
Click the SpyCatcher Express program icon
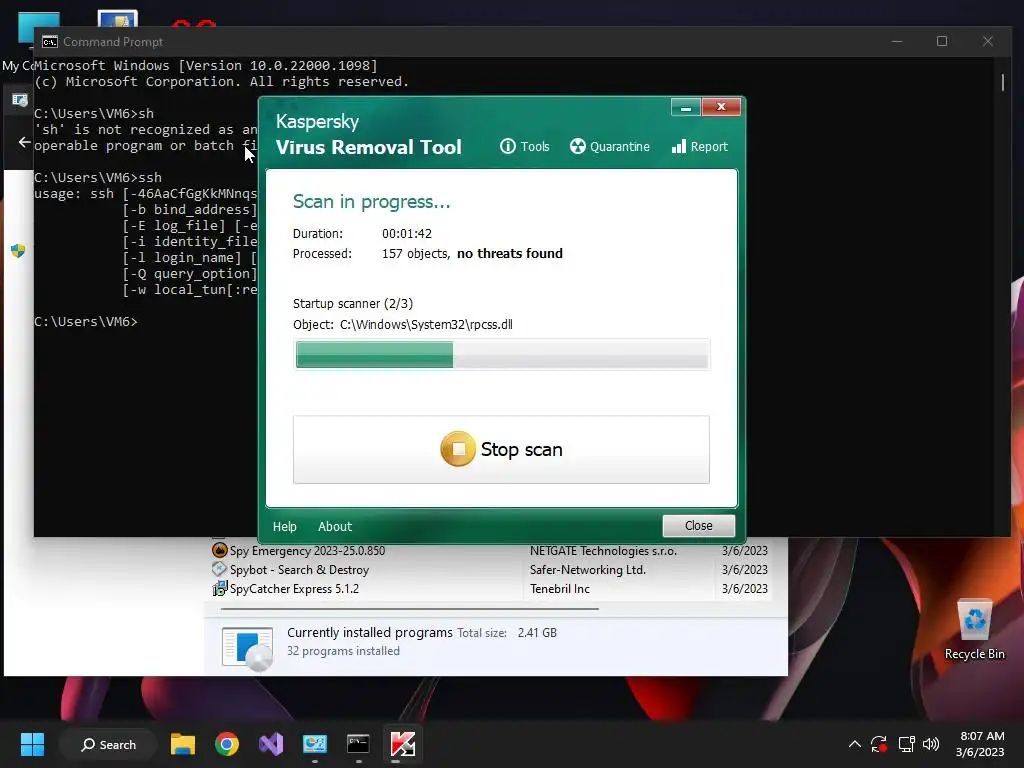point(219,588)
